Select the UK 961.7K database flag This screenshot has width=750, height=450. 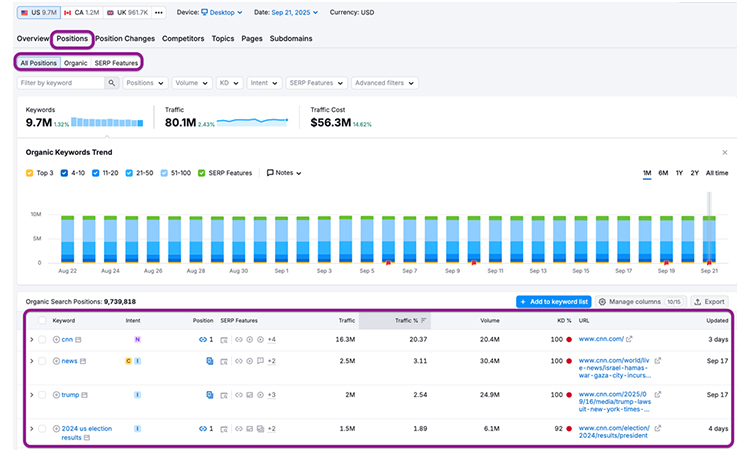click(127, 12)
